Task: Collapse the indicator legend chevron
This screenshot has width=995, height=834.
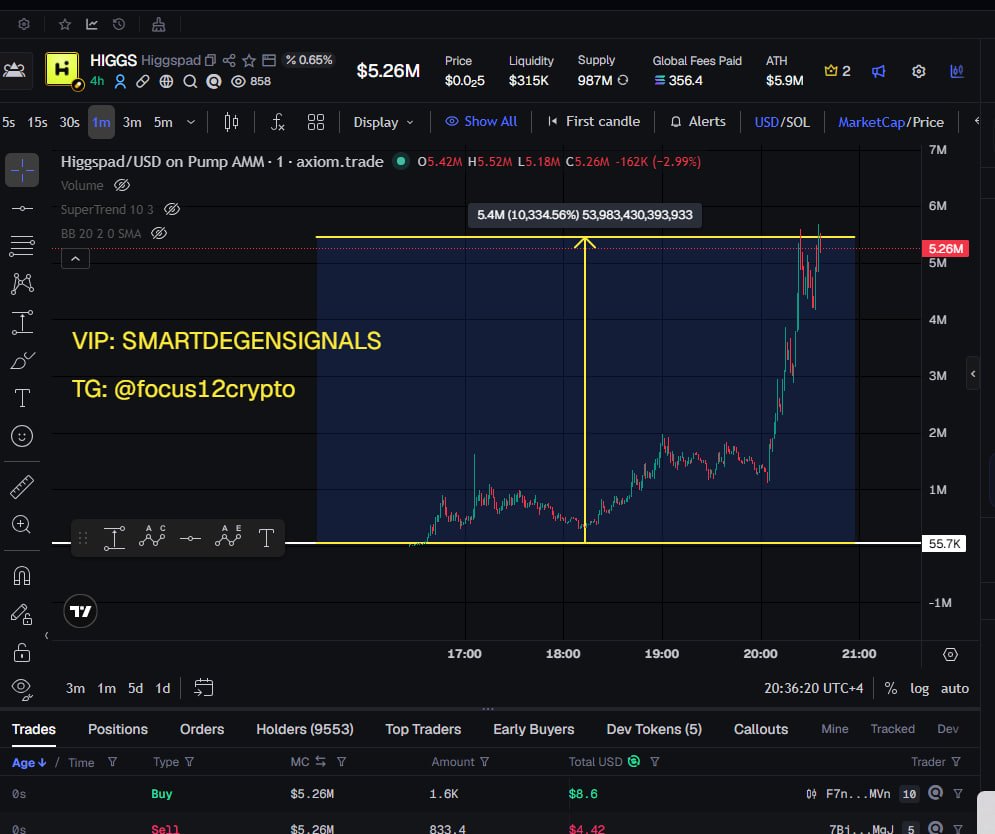Action: pos(75,259)
